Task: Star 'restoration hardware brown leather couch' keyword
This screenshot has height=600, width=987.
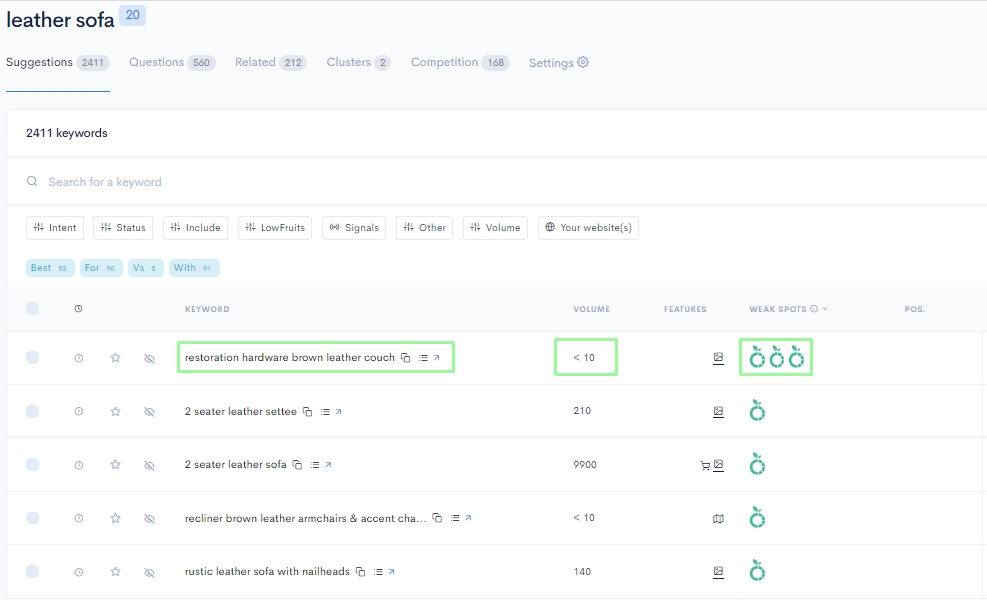Action: (x=115, y=358)
